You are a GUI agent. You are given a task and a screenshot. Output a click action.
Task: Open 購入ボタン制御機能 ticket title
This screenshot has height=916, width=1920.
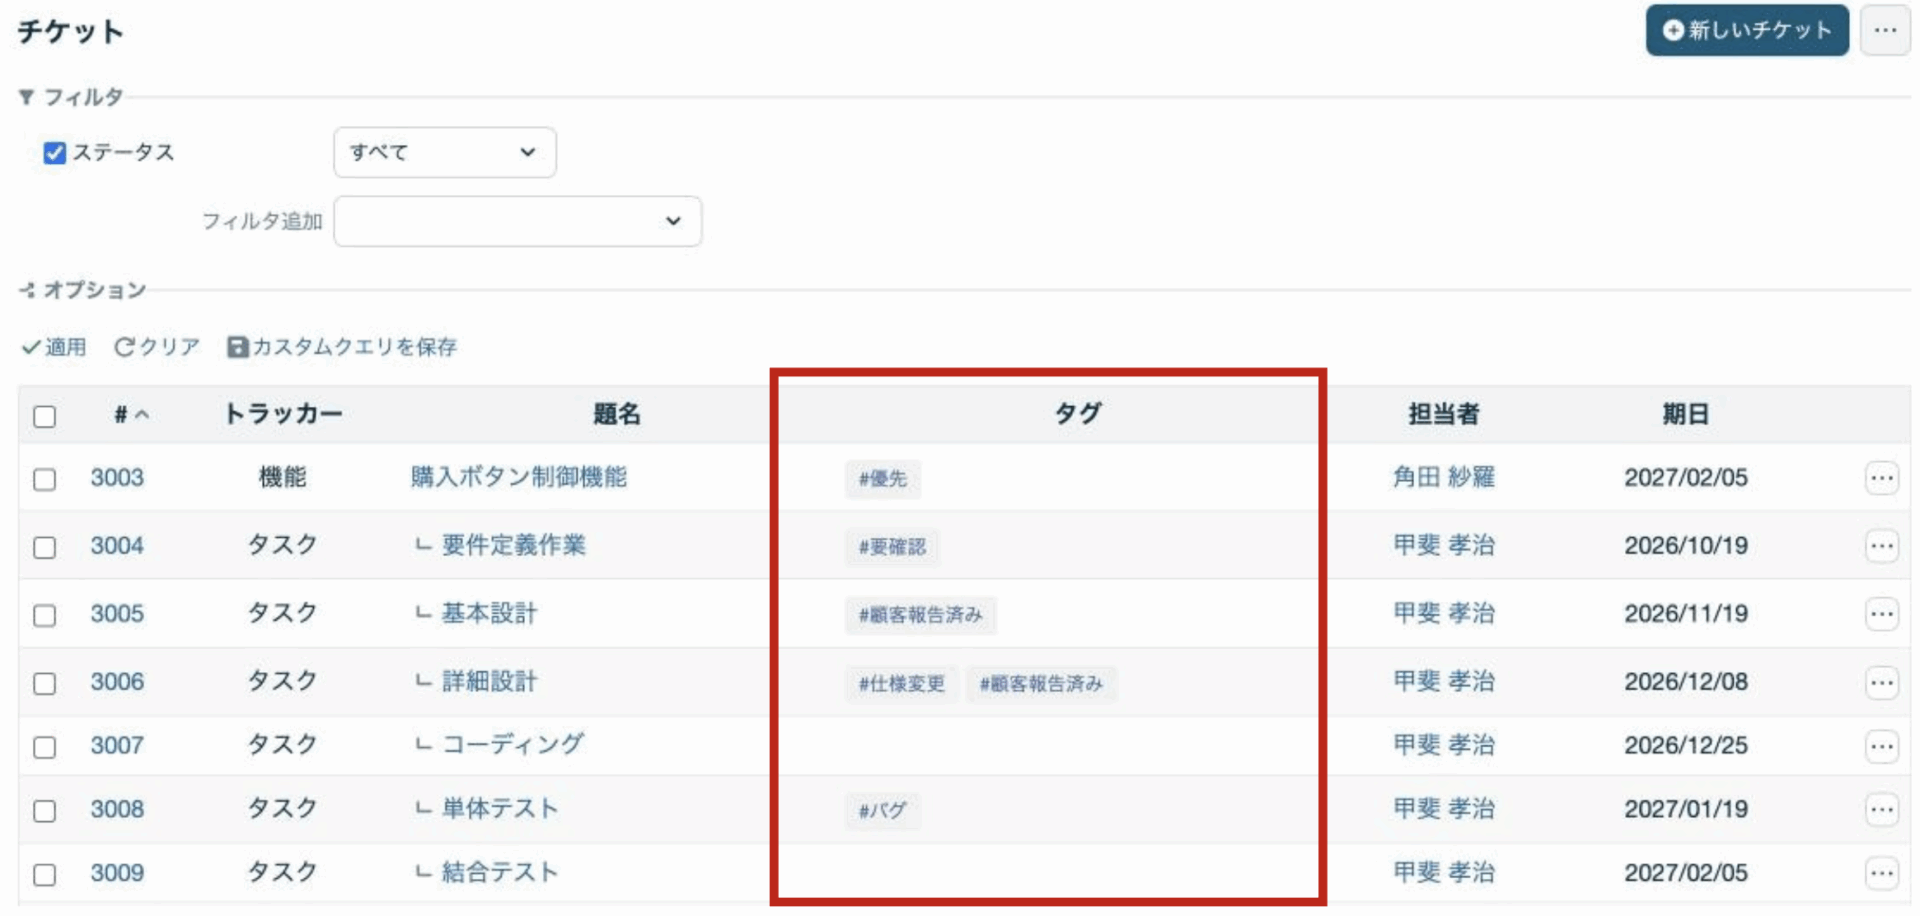(519, 477)
